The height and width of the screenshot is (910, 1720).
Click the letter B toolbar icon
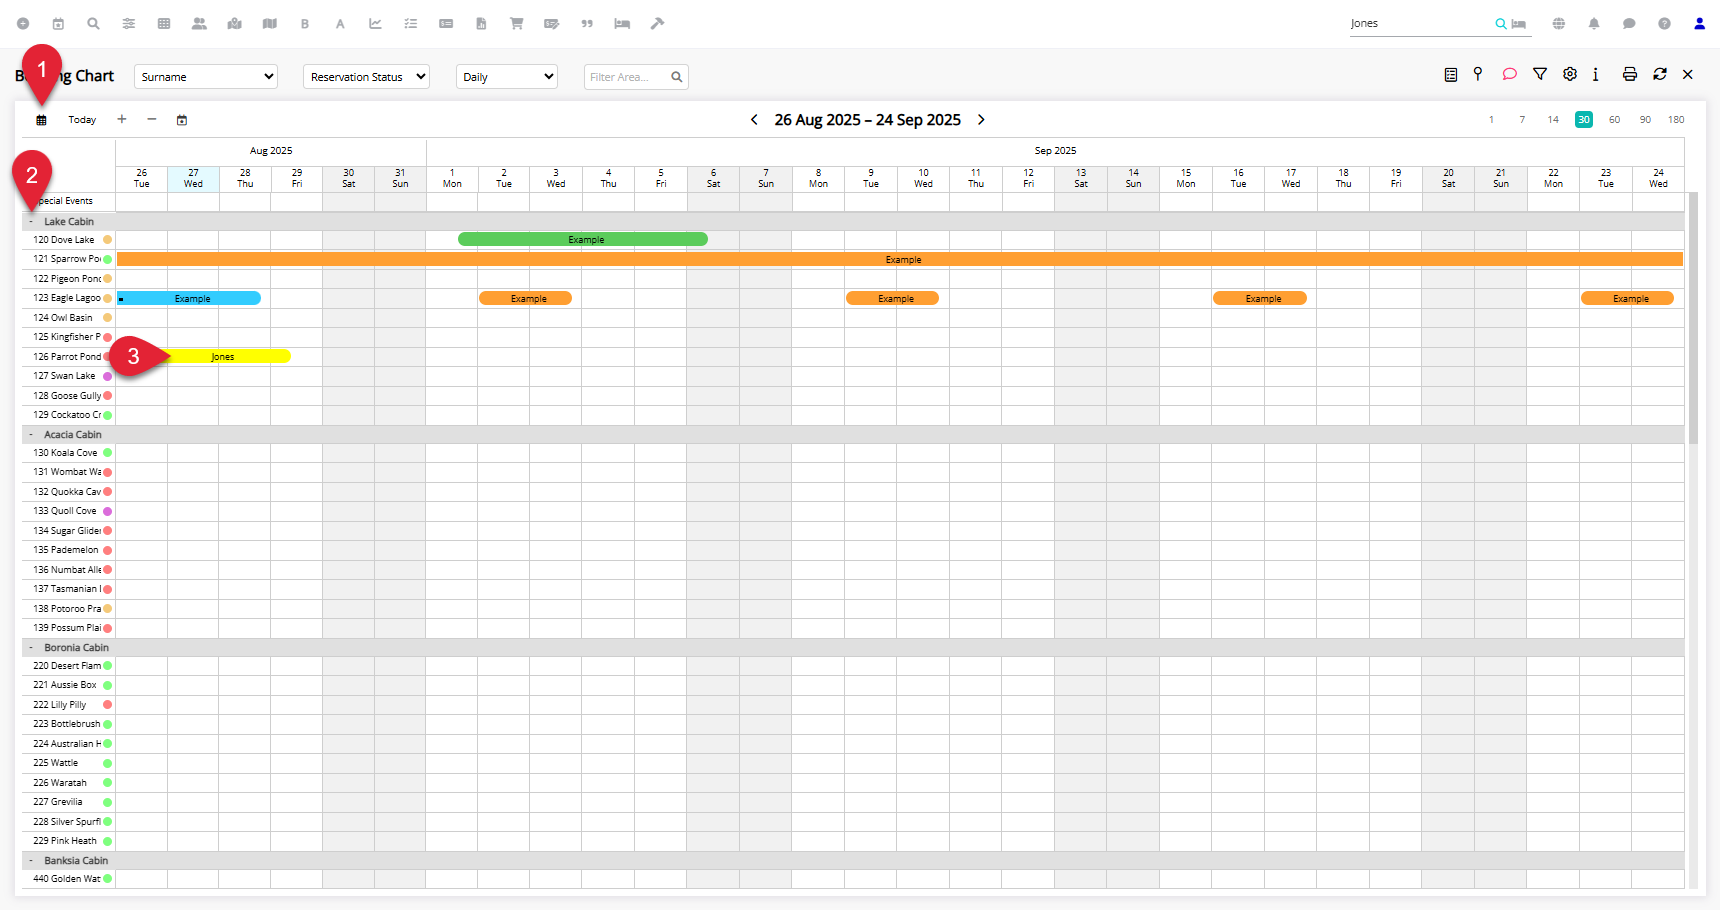point(305,24)
